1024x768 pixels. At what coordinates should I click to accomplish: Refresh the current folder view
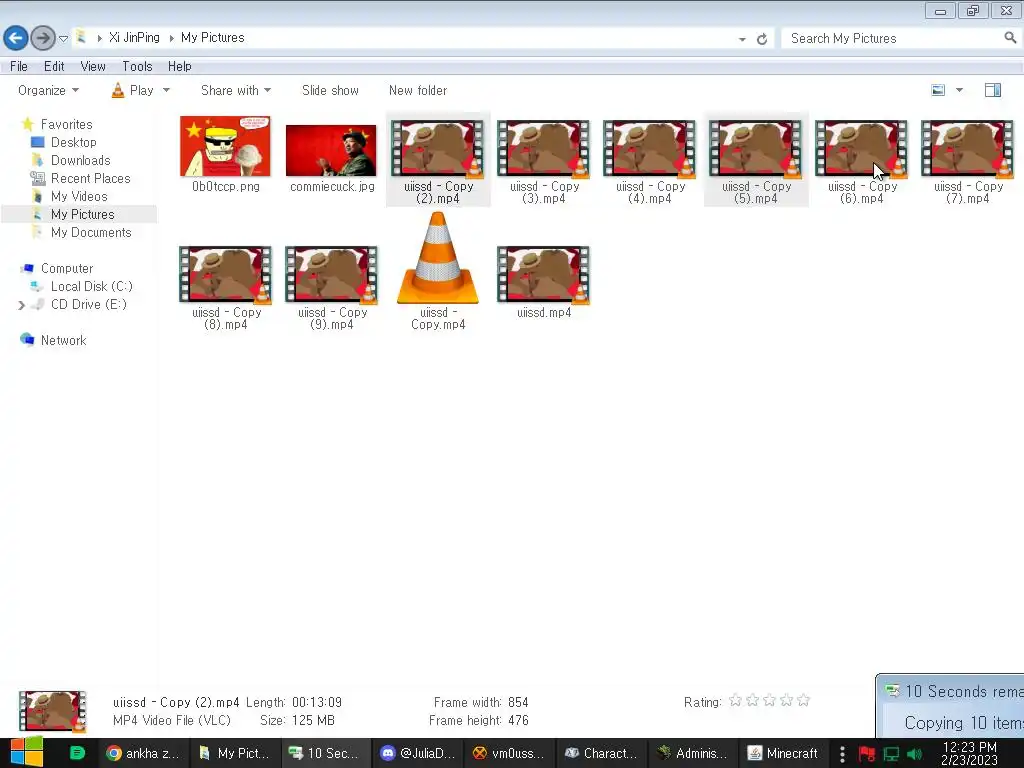click(x=761, y=39)
